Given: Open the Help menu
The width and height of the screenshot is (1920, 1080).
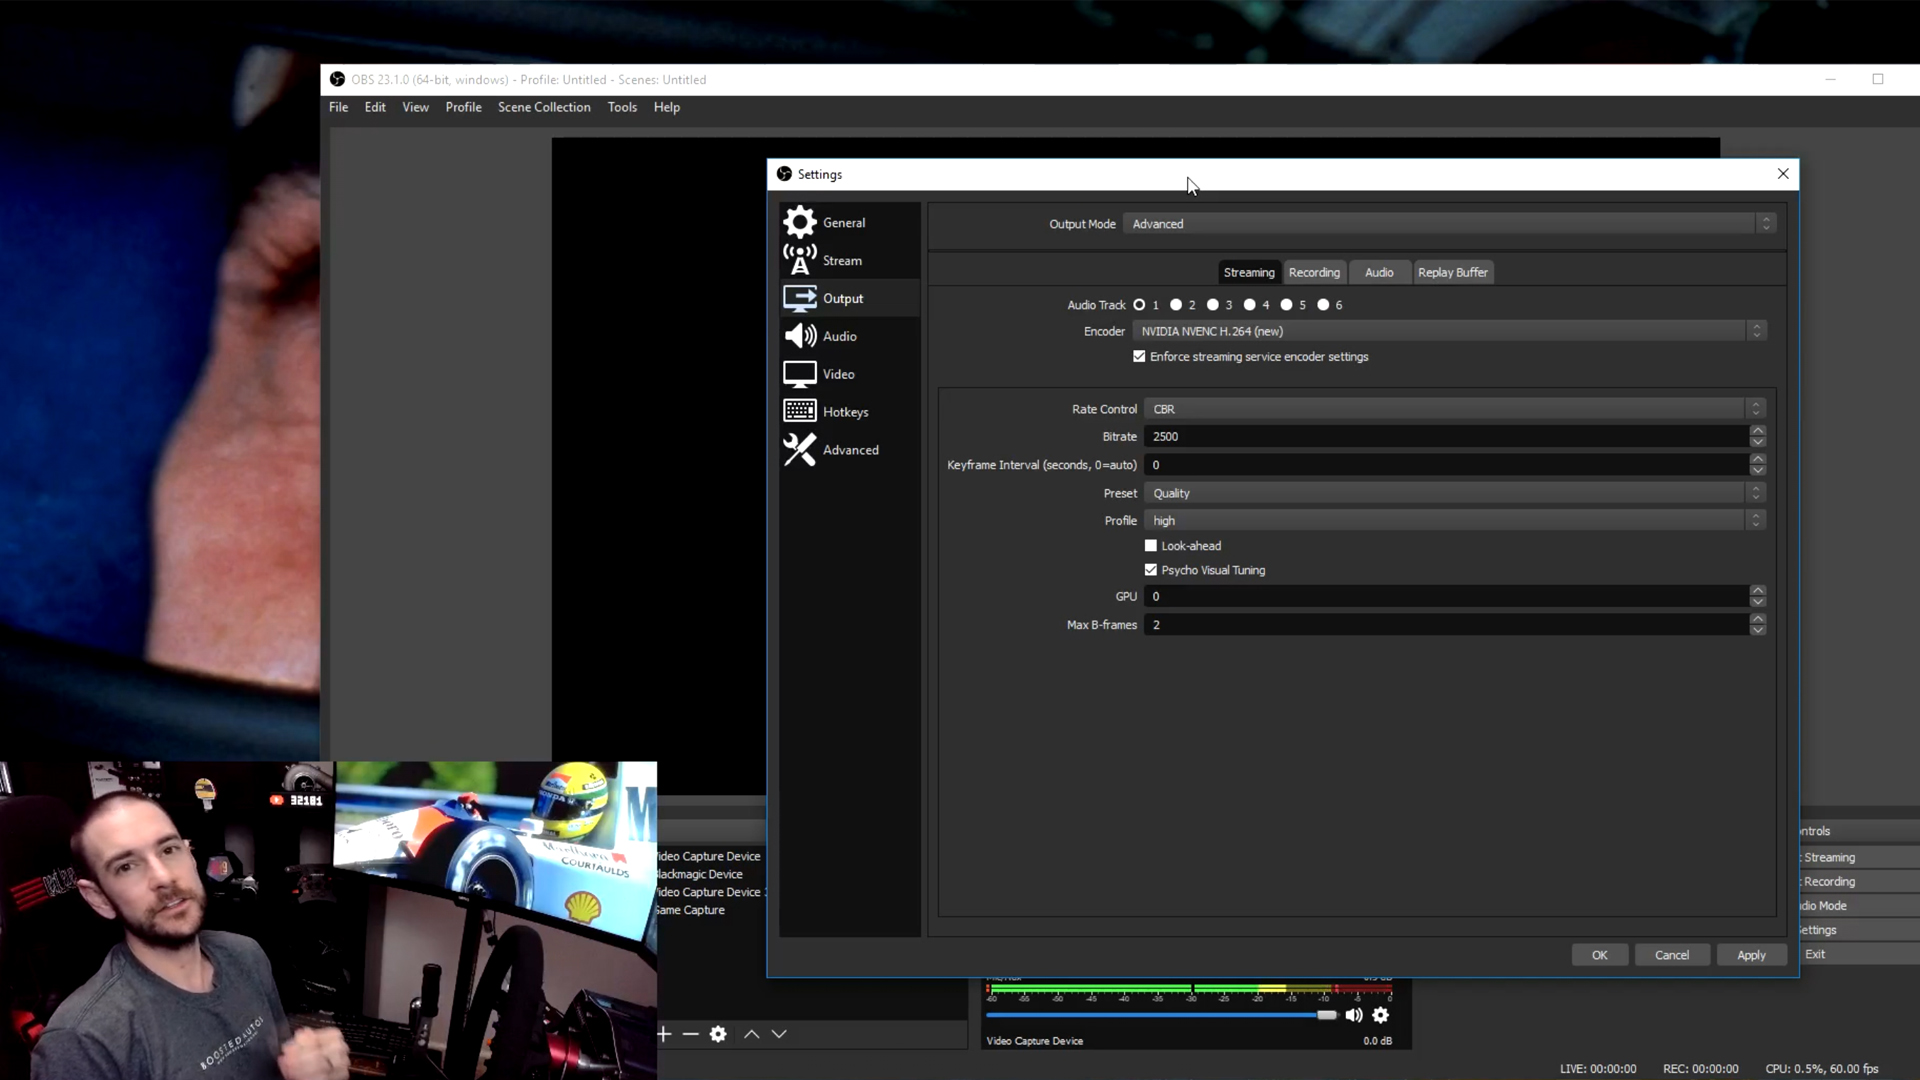Looking at the screenshot, I should click(x=667, y=107).
